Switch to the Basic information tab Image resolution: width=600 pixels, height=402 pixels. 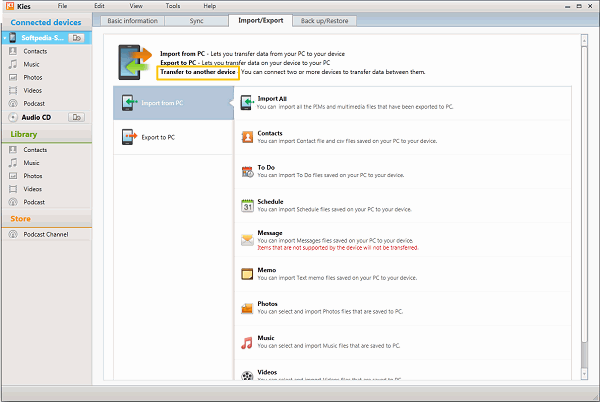point(132,20)
